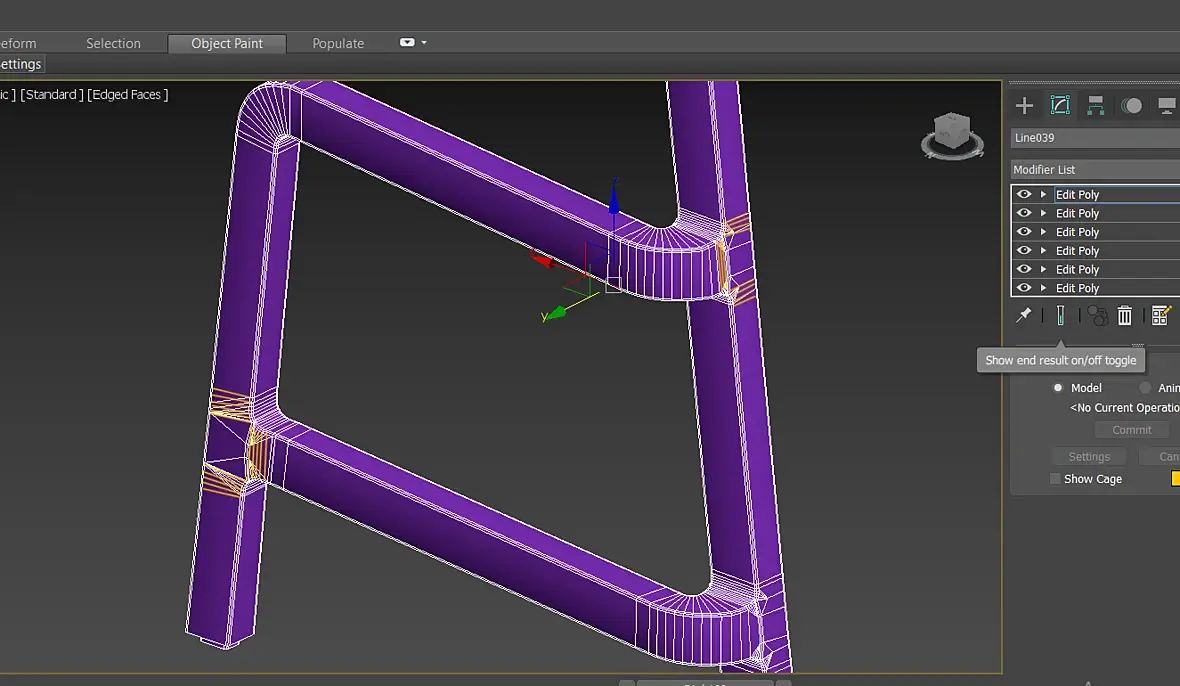Select the Model radio button
This screenshot has width=1180, height=686.
pos(1058,388)
